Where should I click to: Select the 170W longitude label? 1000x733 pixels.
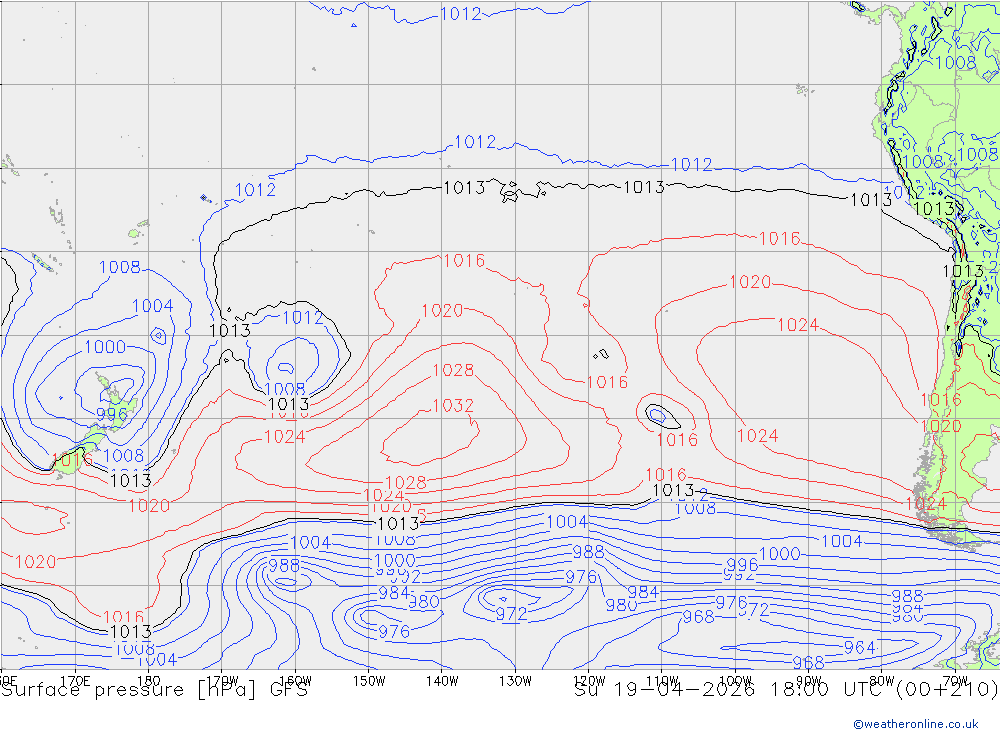222,681
